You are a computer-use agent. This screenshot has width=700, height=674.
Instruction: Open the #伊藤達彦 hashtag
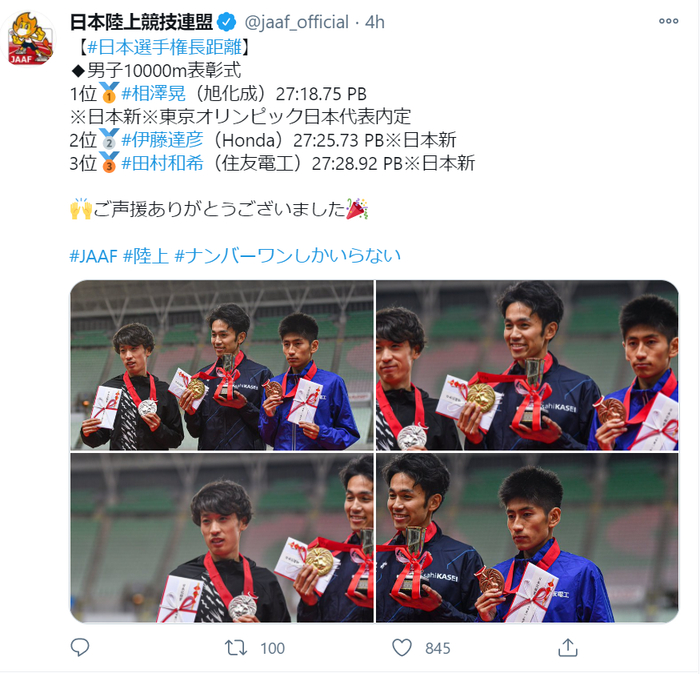pyautogui.click(x=162, y=140)
